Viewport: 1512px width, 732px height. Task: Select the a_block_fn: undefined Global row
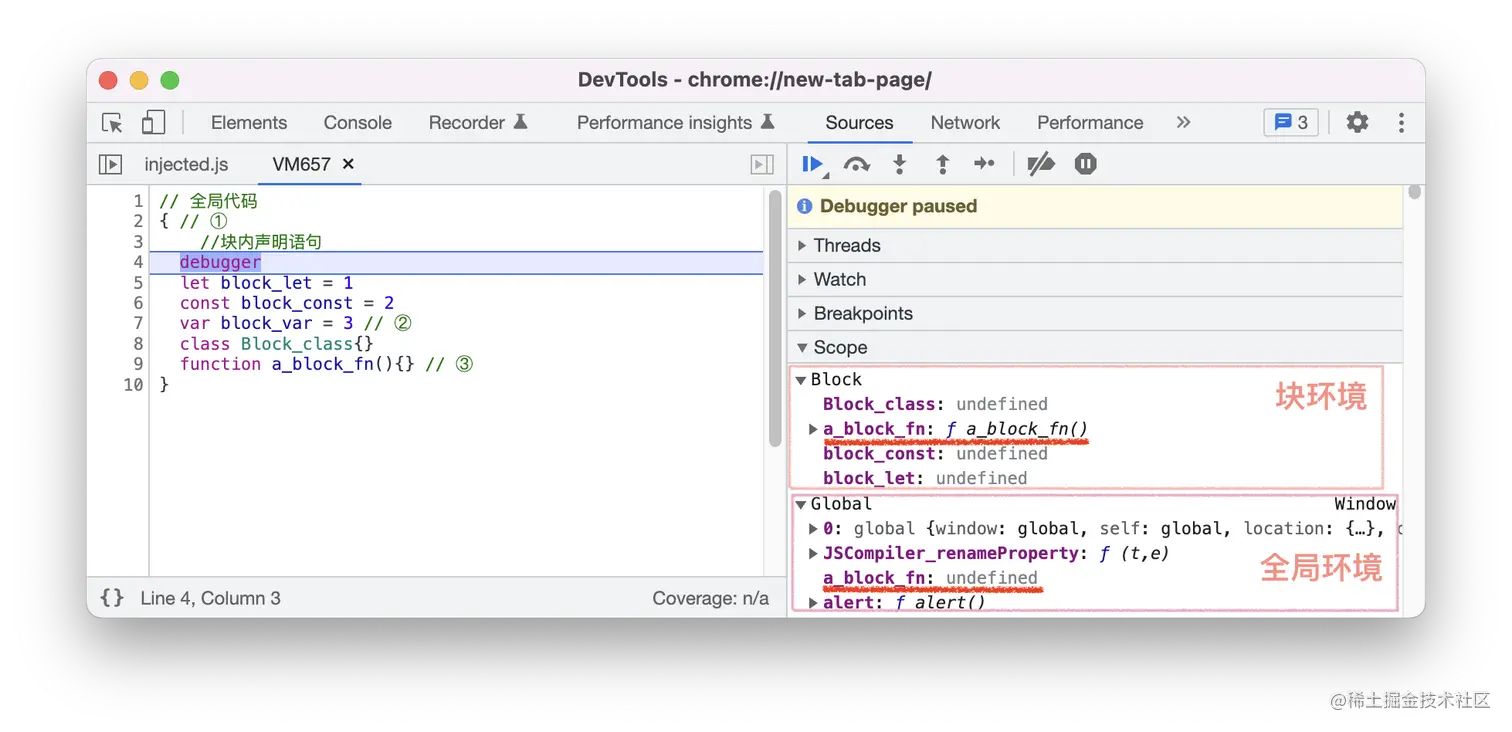[930, 577]
